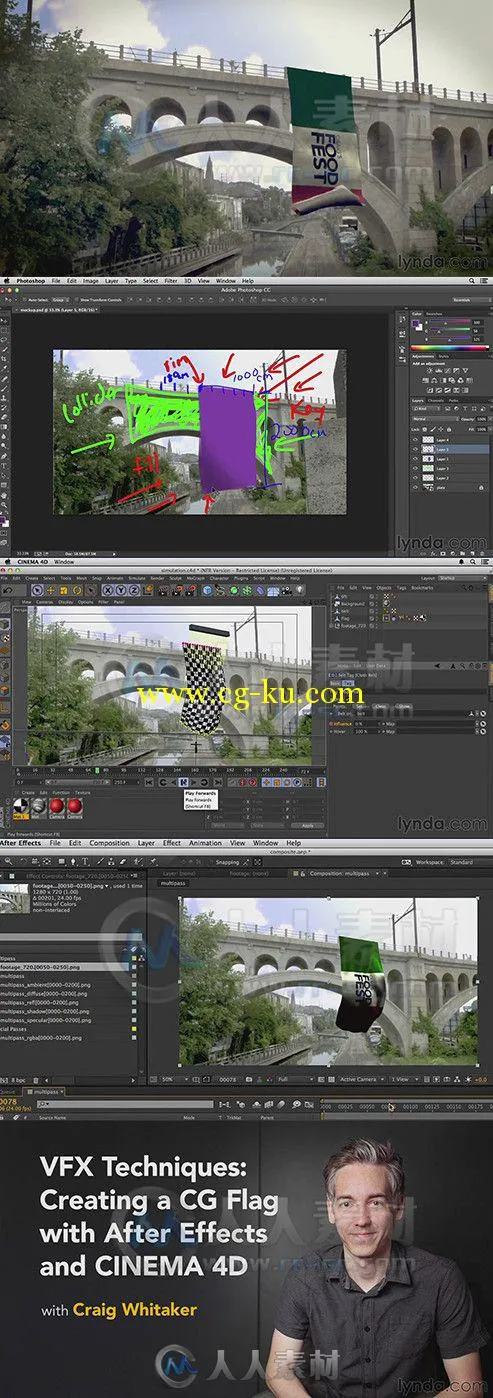
Task: Switch to the Swatches tab
Action: [x=434, y=314]
